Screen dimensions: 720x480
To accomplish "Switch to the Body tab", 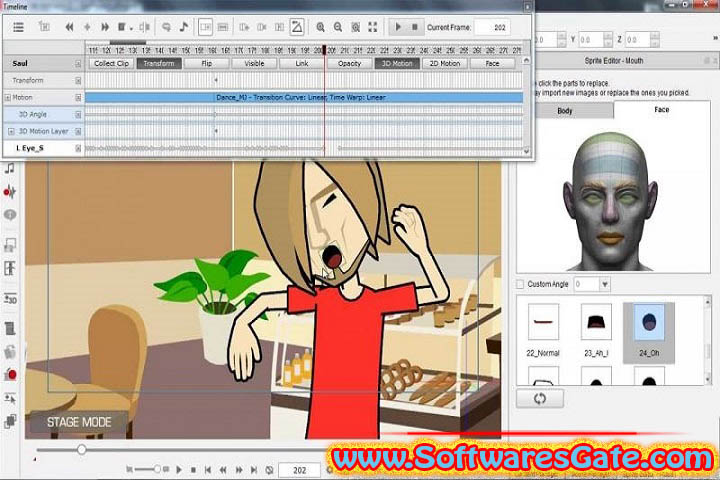I will 565,111.
